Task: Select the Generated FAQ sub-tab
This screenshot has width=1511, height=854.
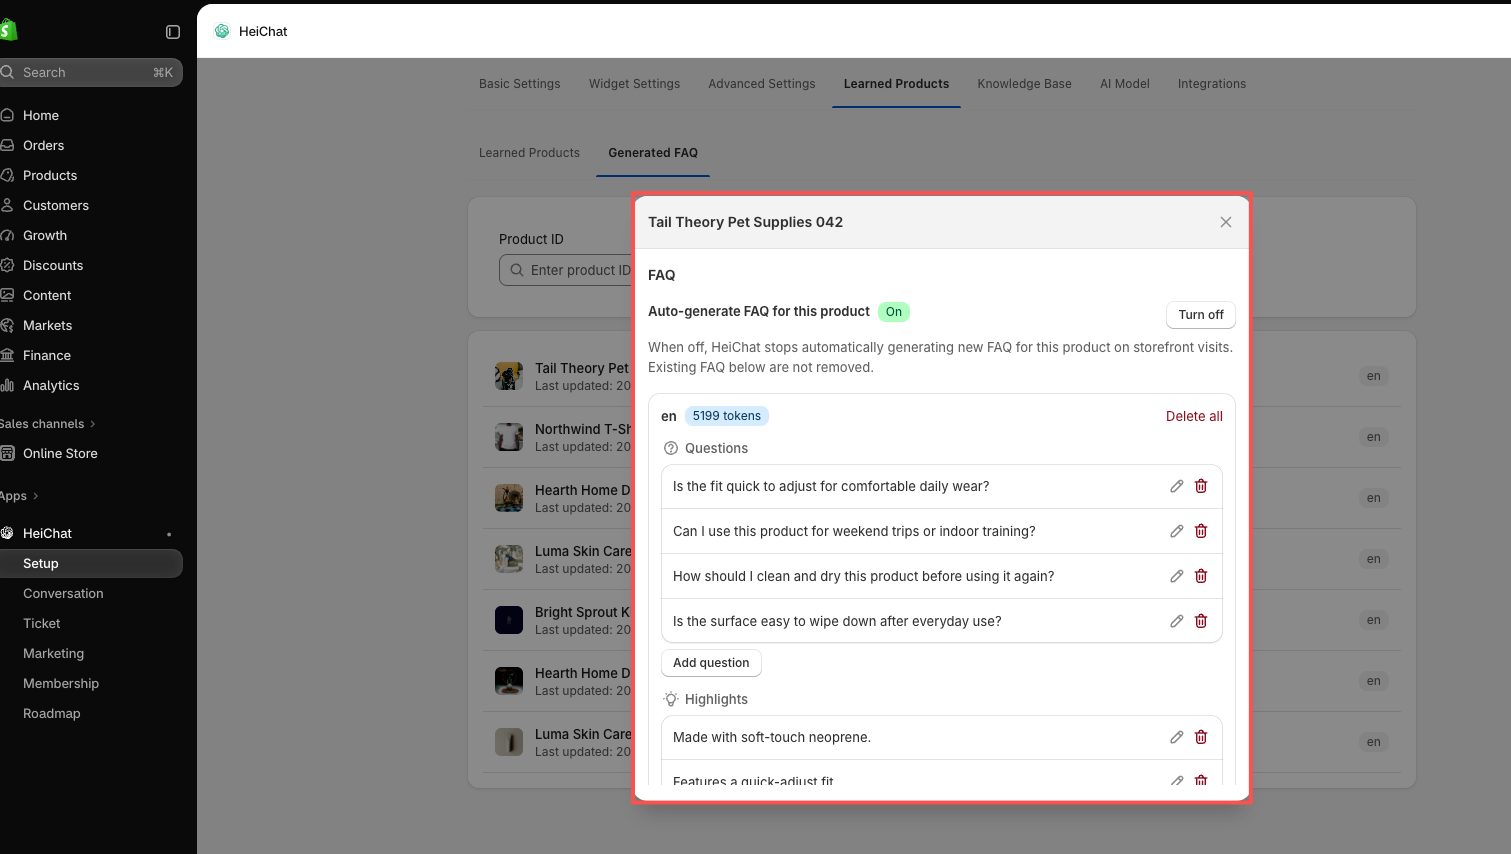Action: pos(653,153)
